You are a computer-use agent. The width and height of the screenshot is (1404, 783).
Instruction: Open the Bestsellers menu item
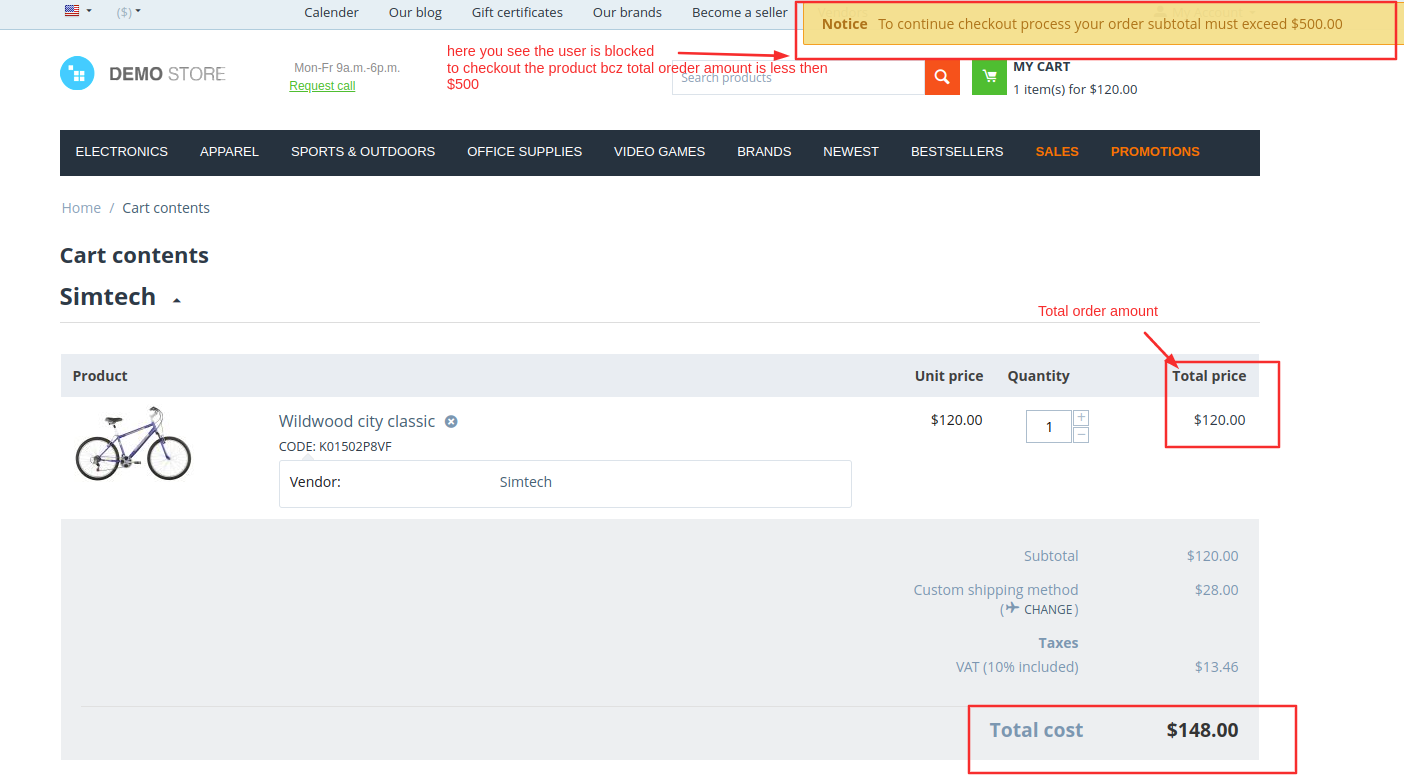pos(957,152)
